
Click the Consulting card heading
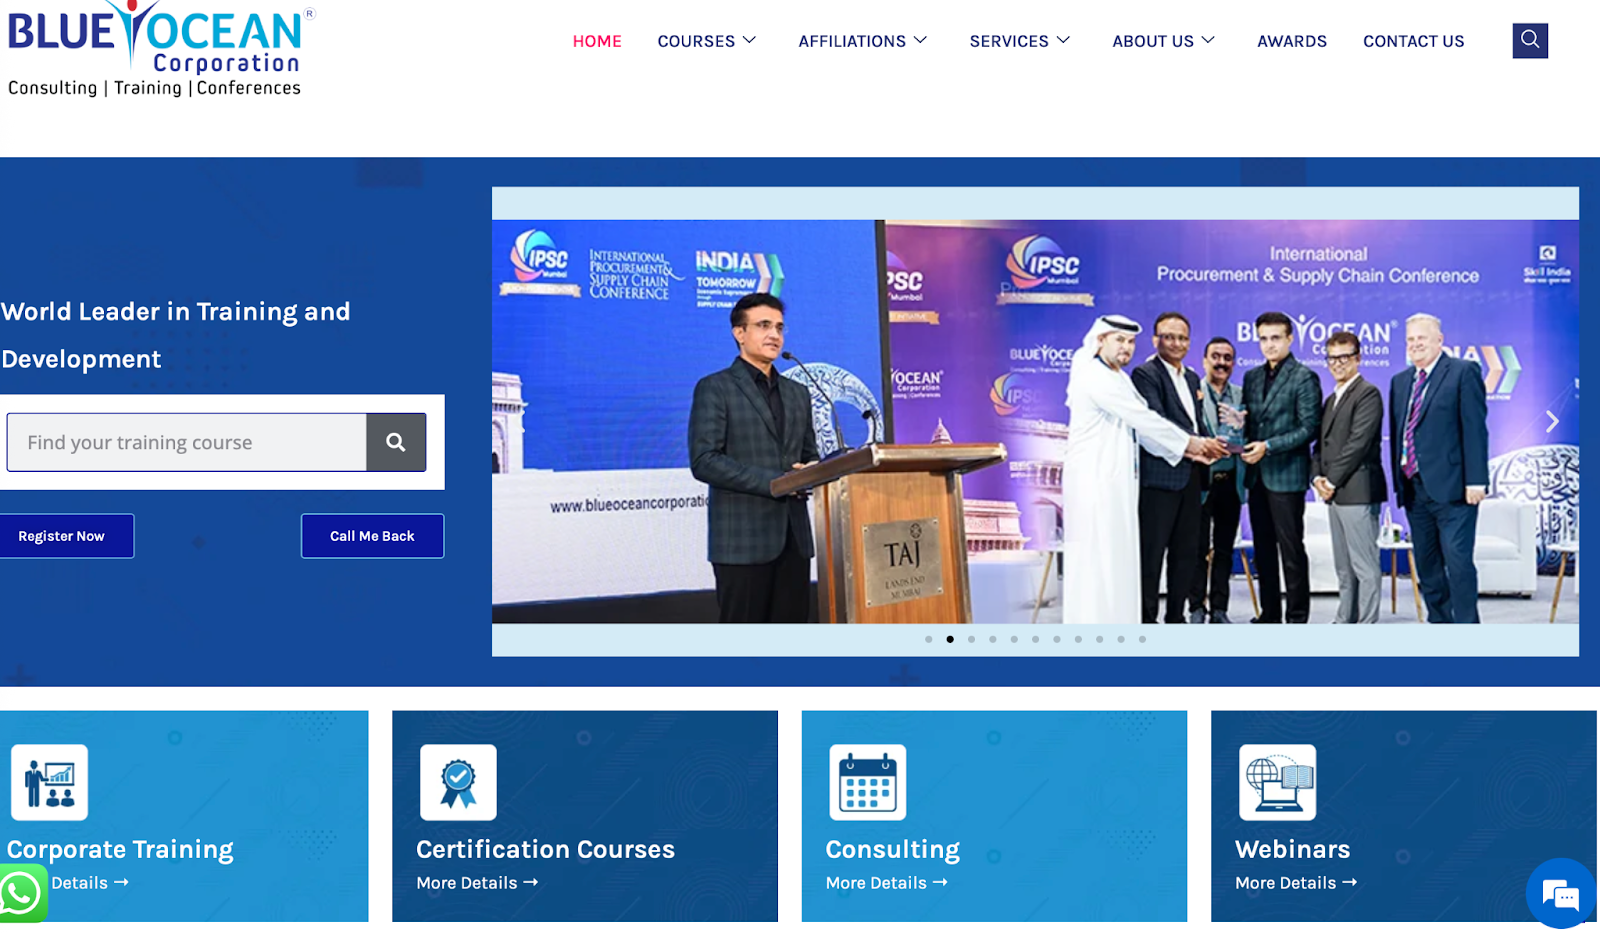892,849
